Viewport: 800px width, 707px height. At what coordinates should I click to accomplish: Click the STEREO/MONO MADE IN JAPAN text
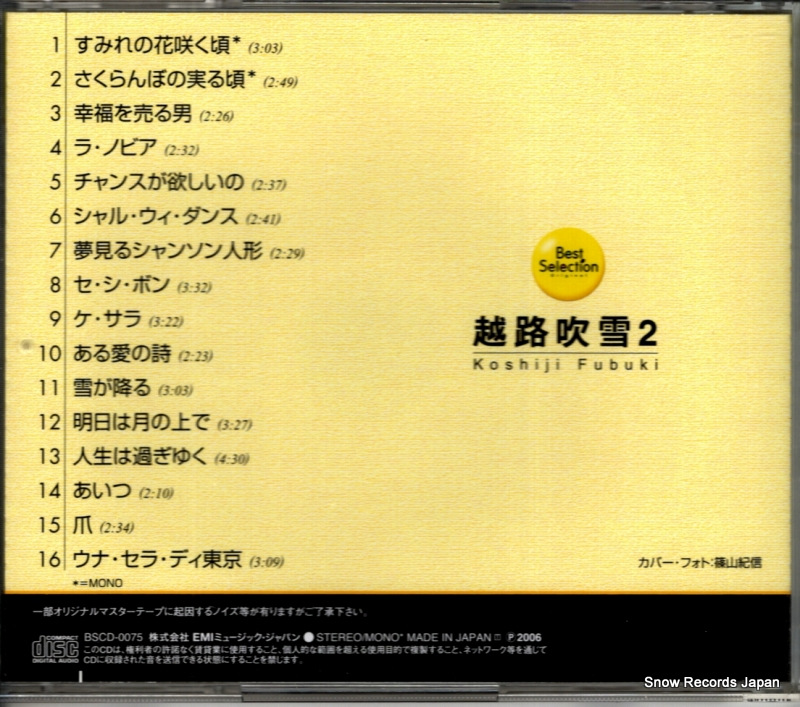pyautogui.click(x=404, y=637)
